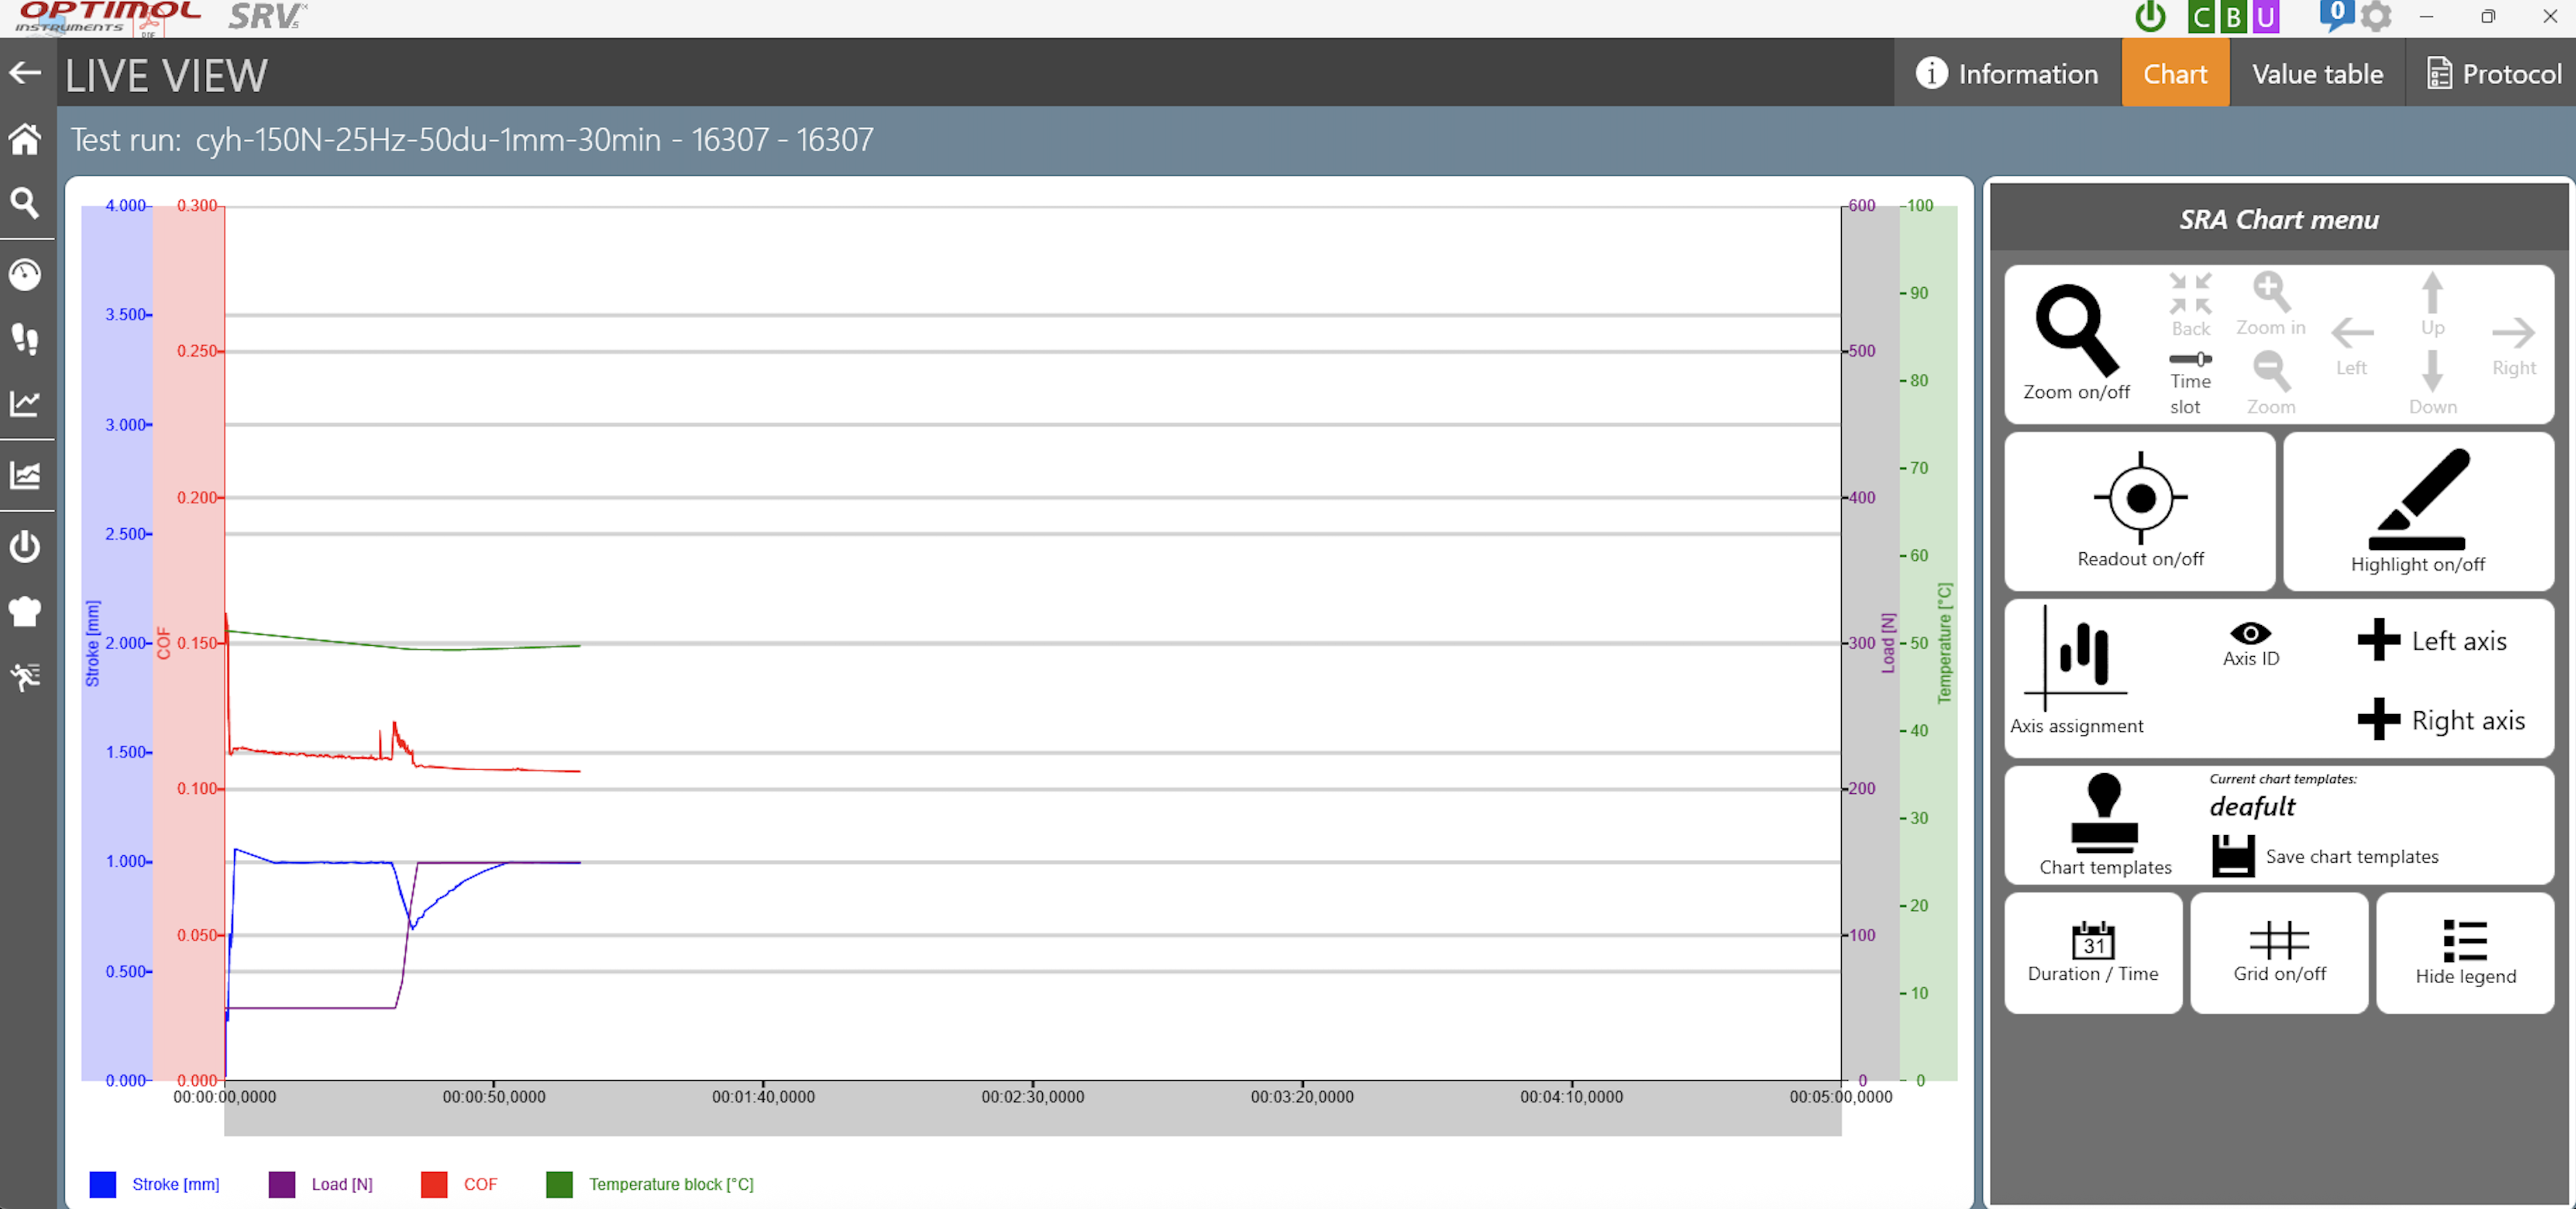Screen dimensions: 2576x1209
Task: Select the blue Stroke [mm] axis
Action: click(117, 643)
